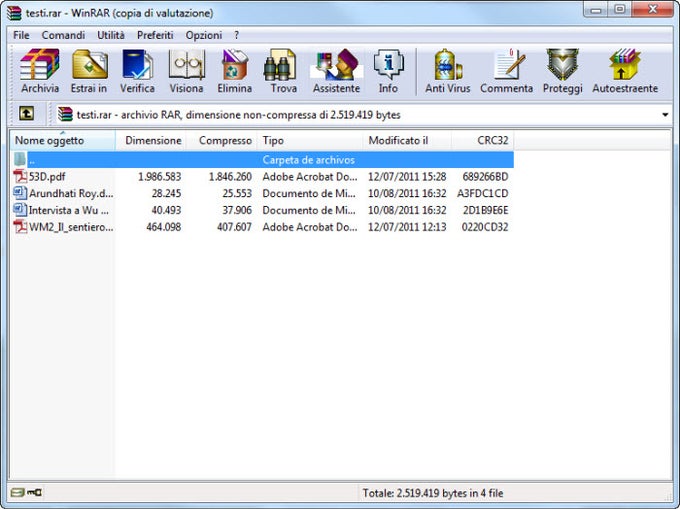
Task: Select WM2_Il_sentiero PDF icon
Action: pyautogui.click(x=20, y=227)
